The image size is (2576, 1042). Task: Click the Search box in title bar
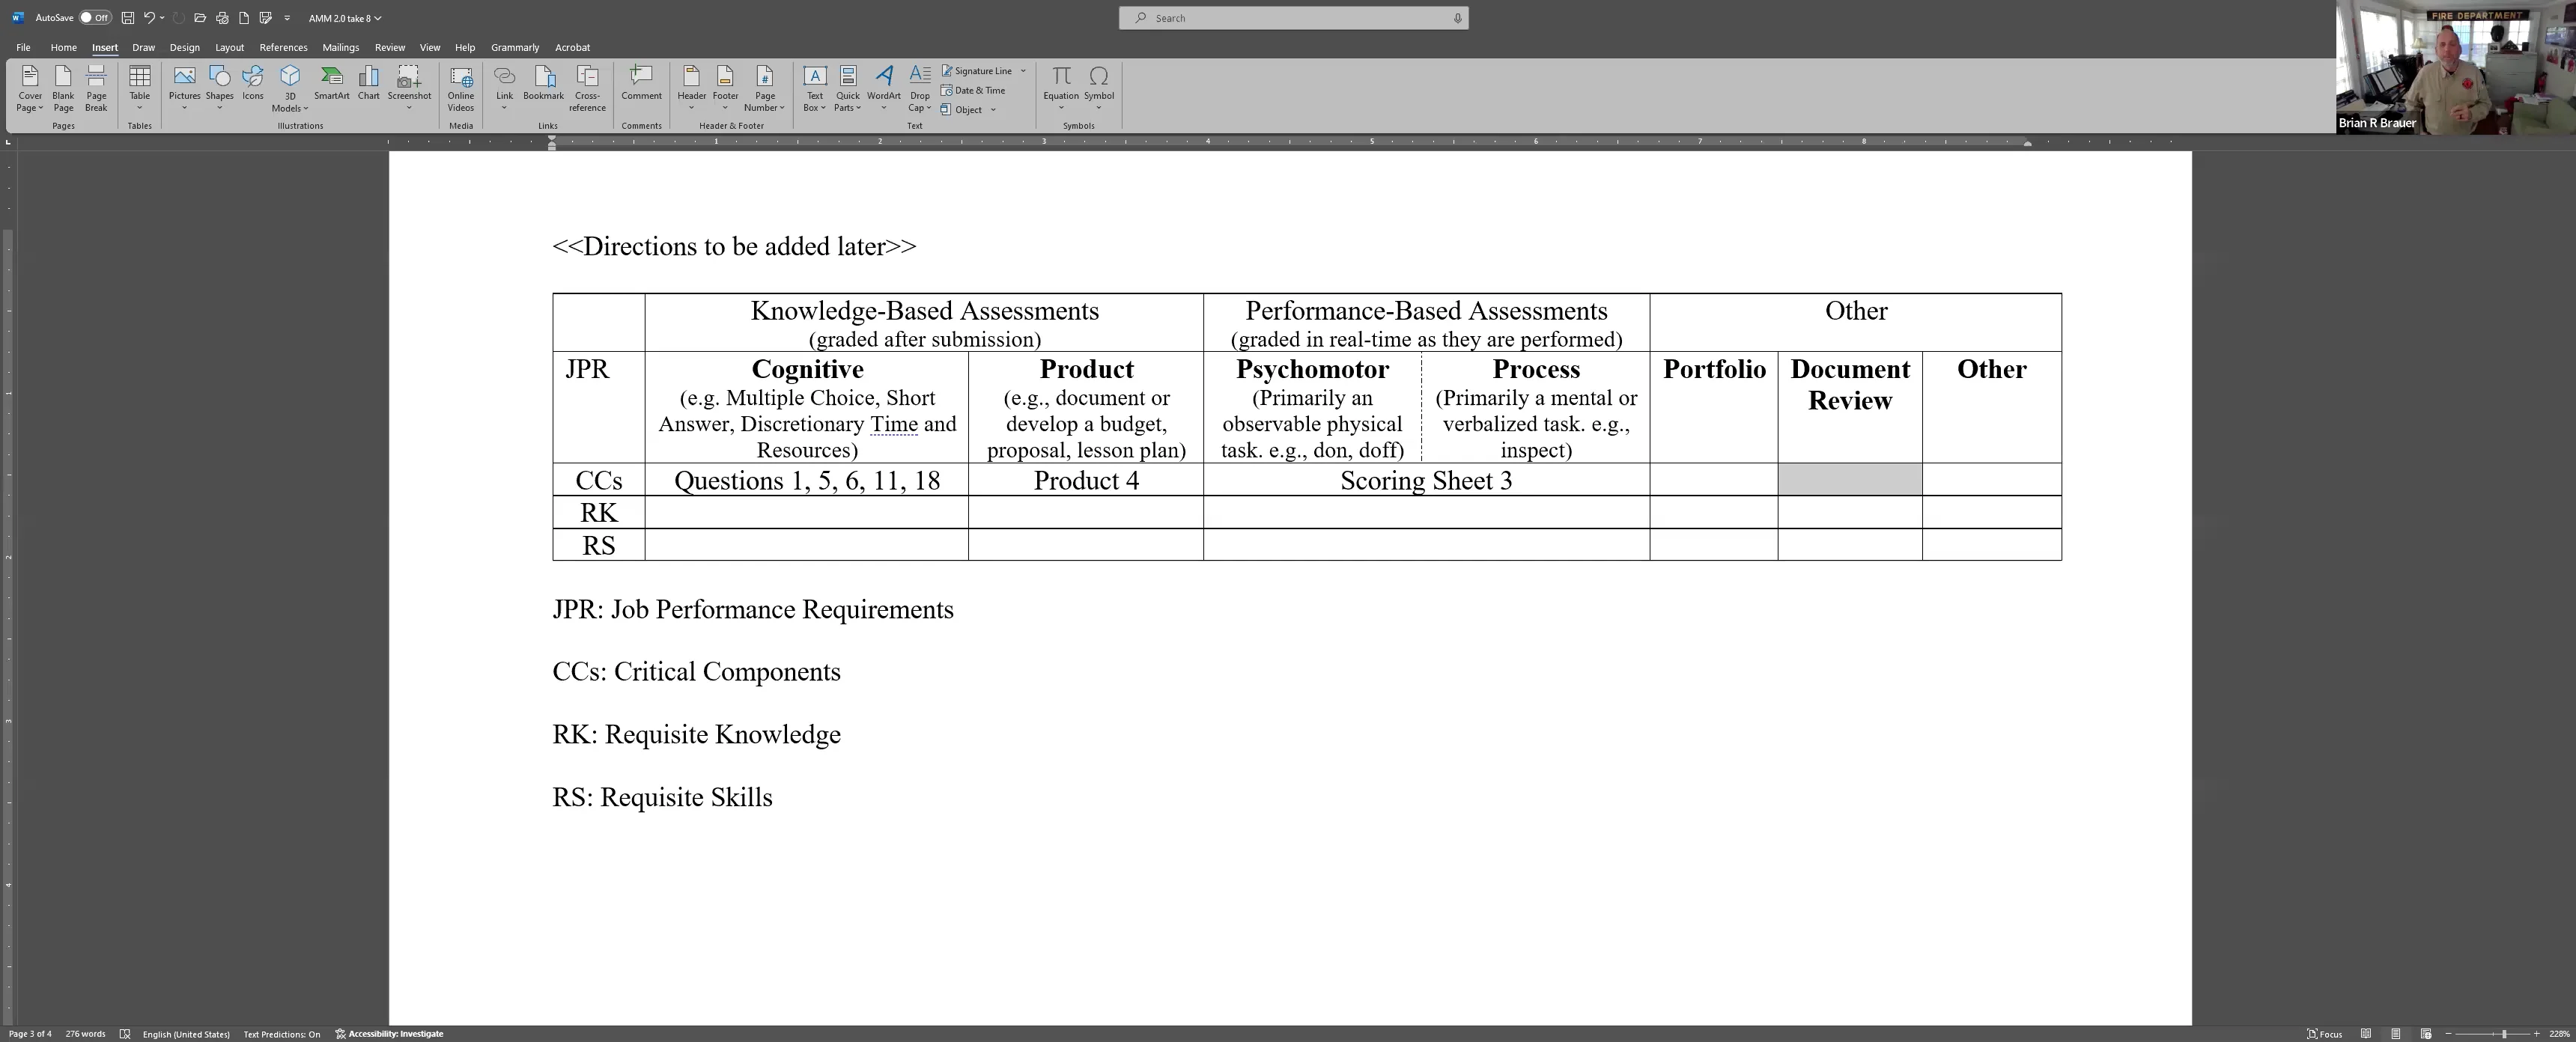[x=1293, y=18]
